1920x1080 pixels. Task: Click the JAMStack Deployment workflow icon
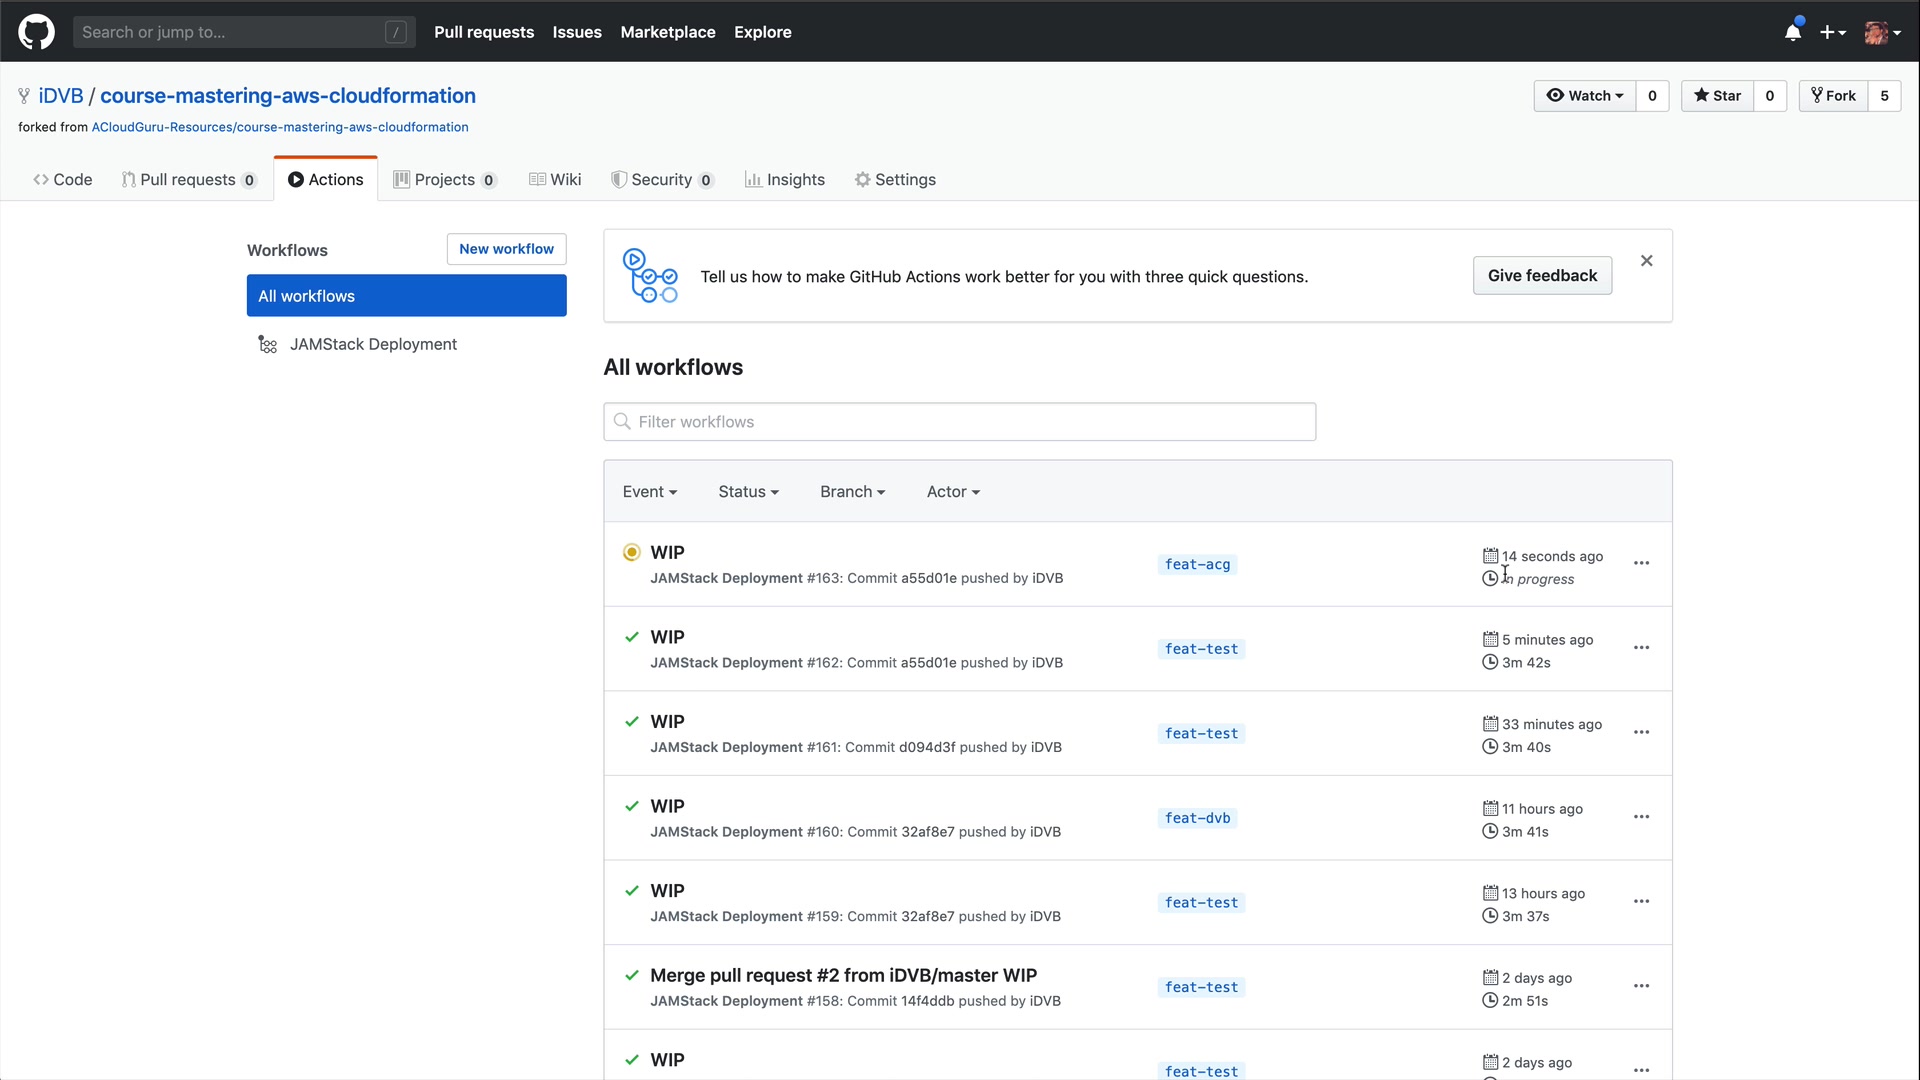pyautogui.click(x=267, y=344)
